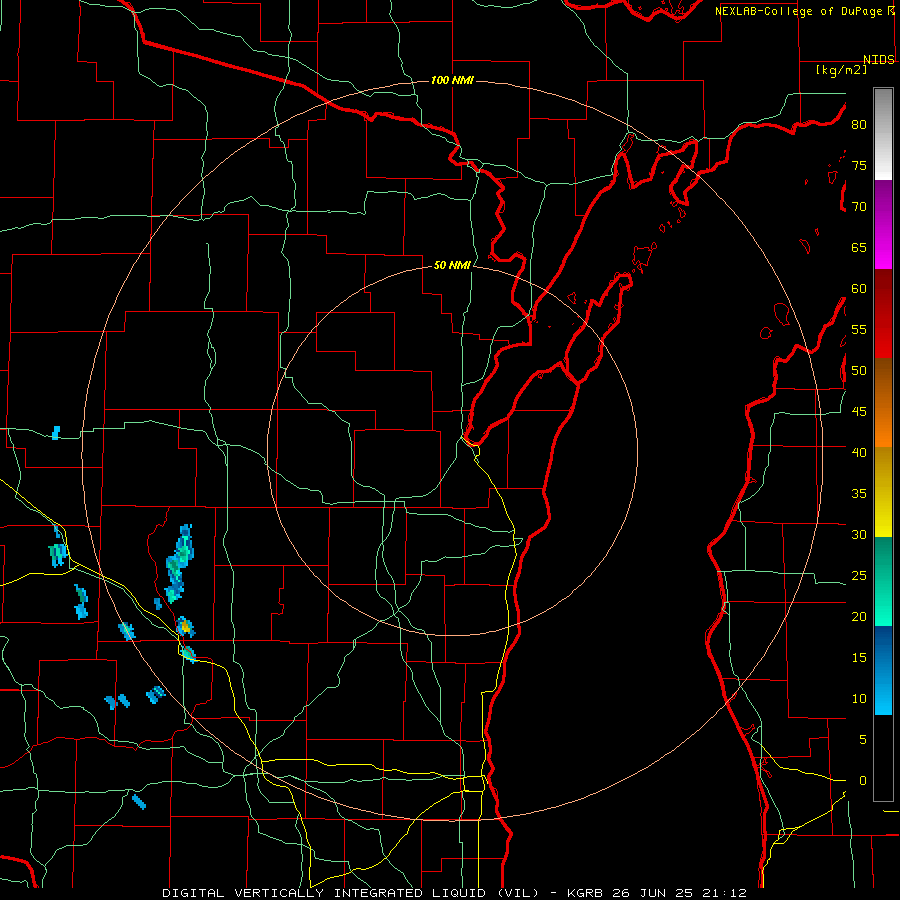Click the [kg/m2] units label
This screenshot has width=900, height=900.
coord(841,70)
